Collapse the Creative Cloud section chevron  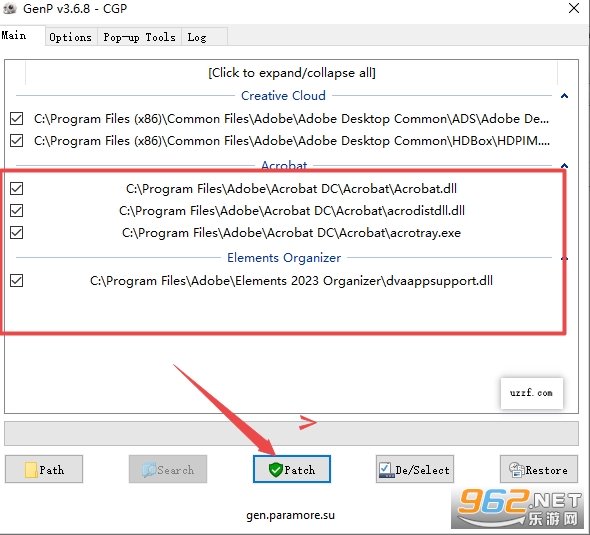point(564,96)
